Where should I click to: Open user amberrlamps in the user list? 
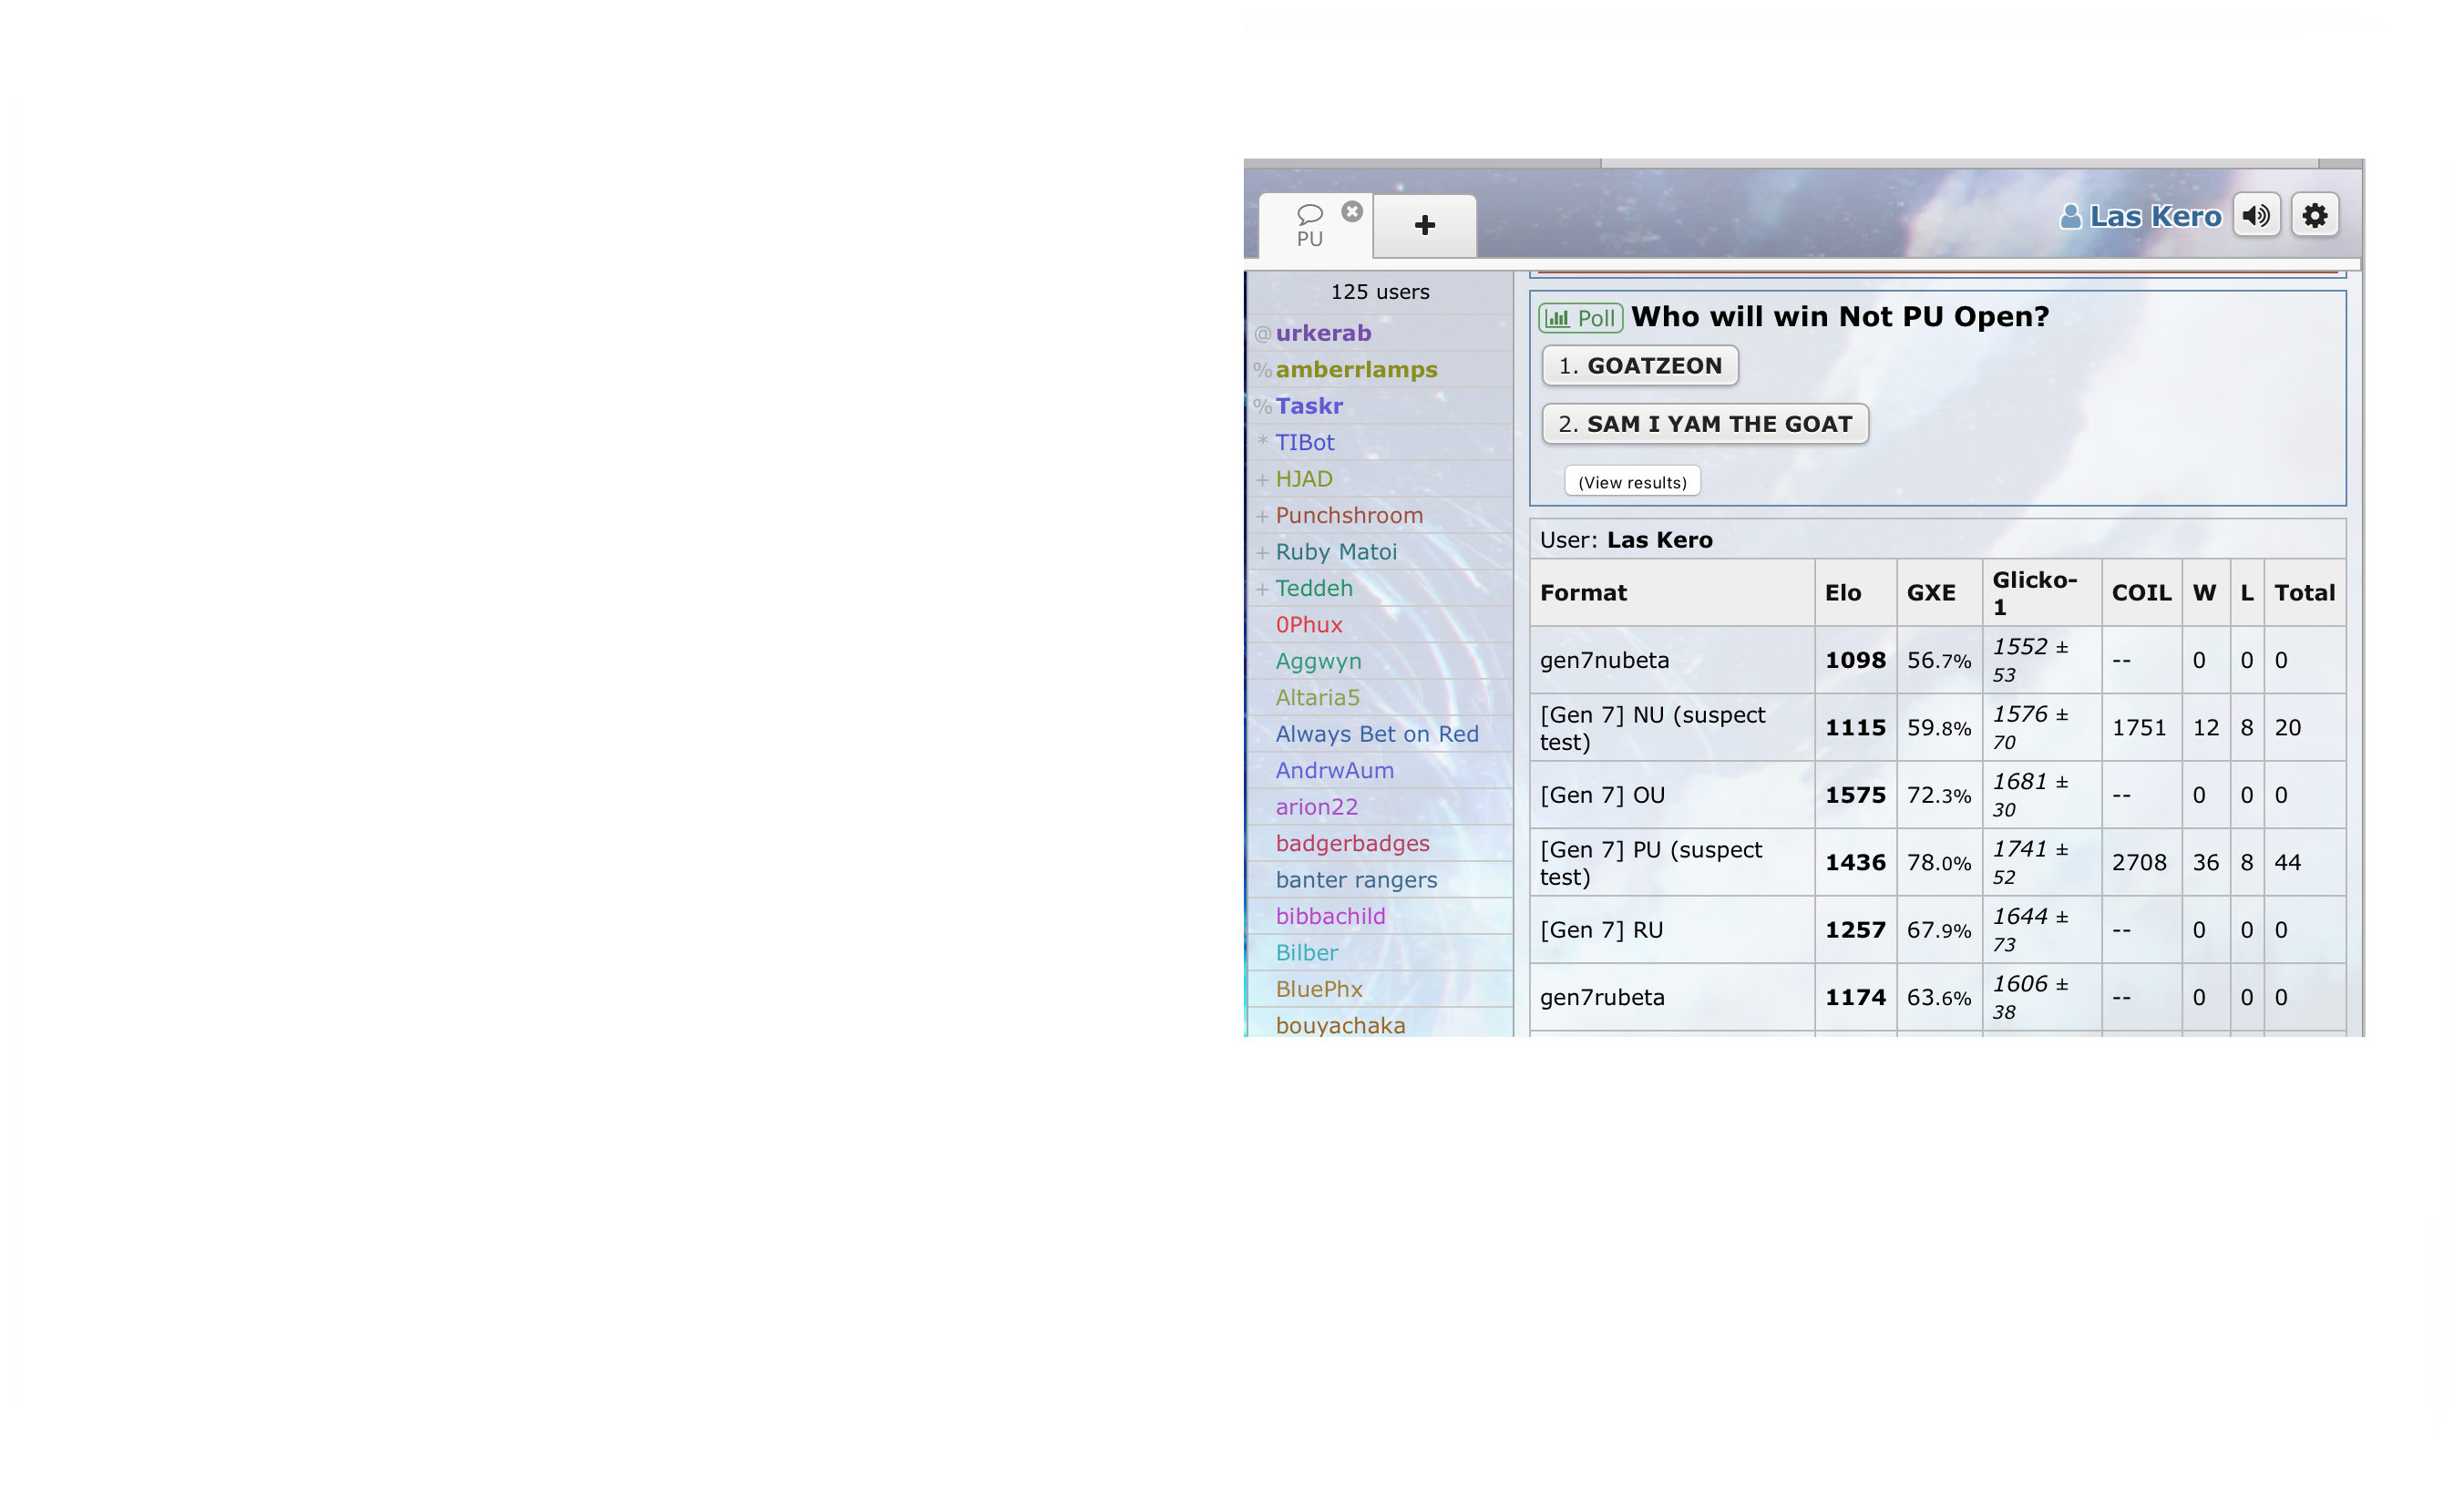[x=1380, y=369]
